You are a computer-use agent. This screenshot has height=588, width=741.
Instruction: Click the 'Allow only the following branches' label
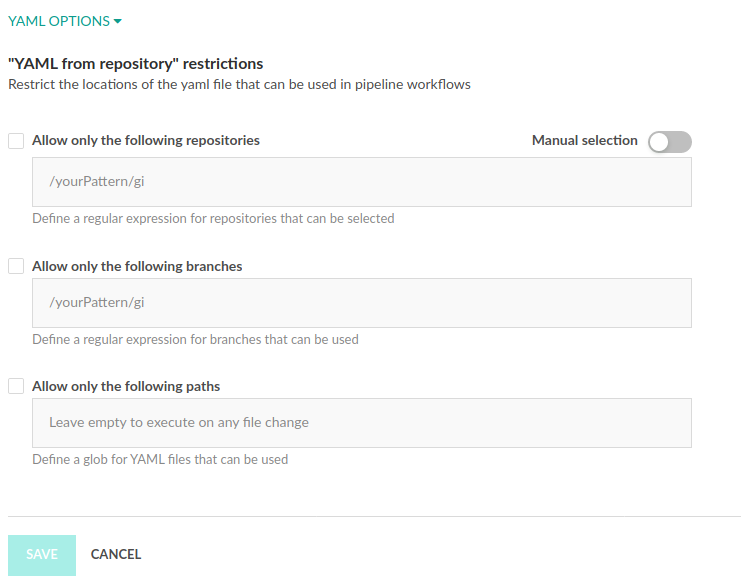point(137,267)
